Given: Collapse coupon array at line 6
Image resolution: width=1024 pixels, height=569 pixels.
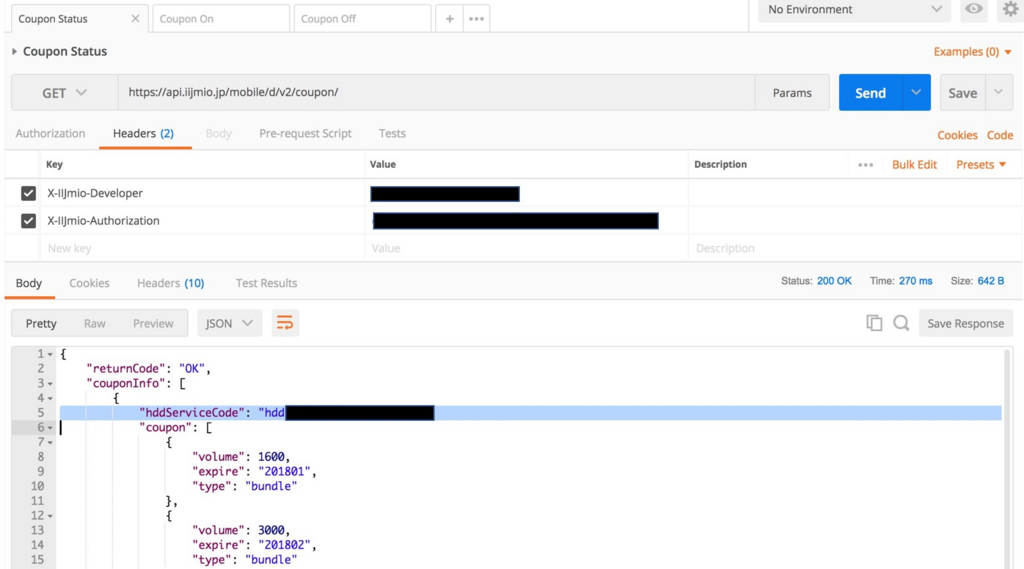Looking at the screenshot, I should pos(50,427).
